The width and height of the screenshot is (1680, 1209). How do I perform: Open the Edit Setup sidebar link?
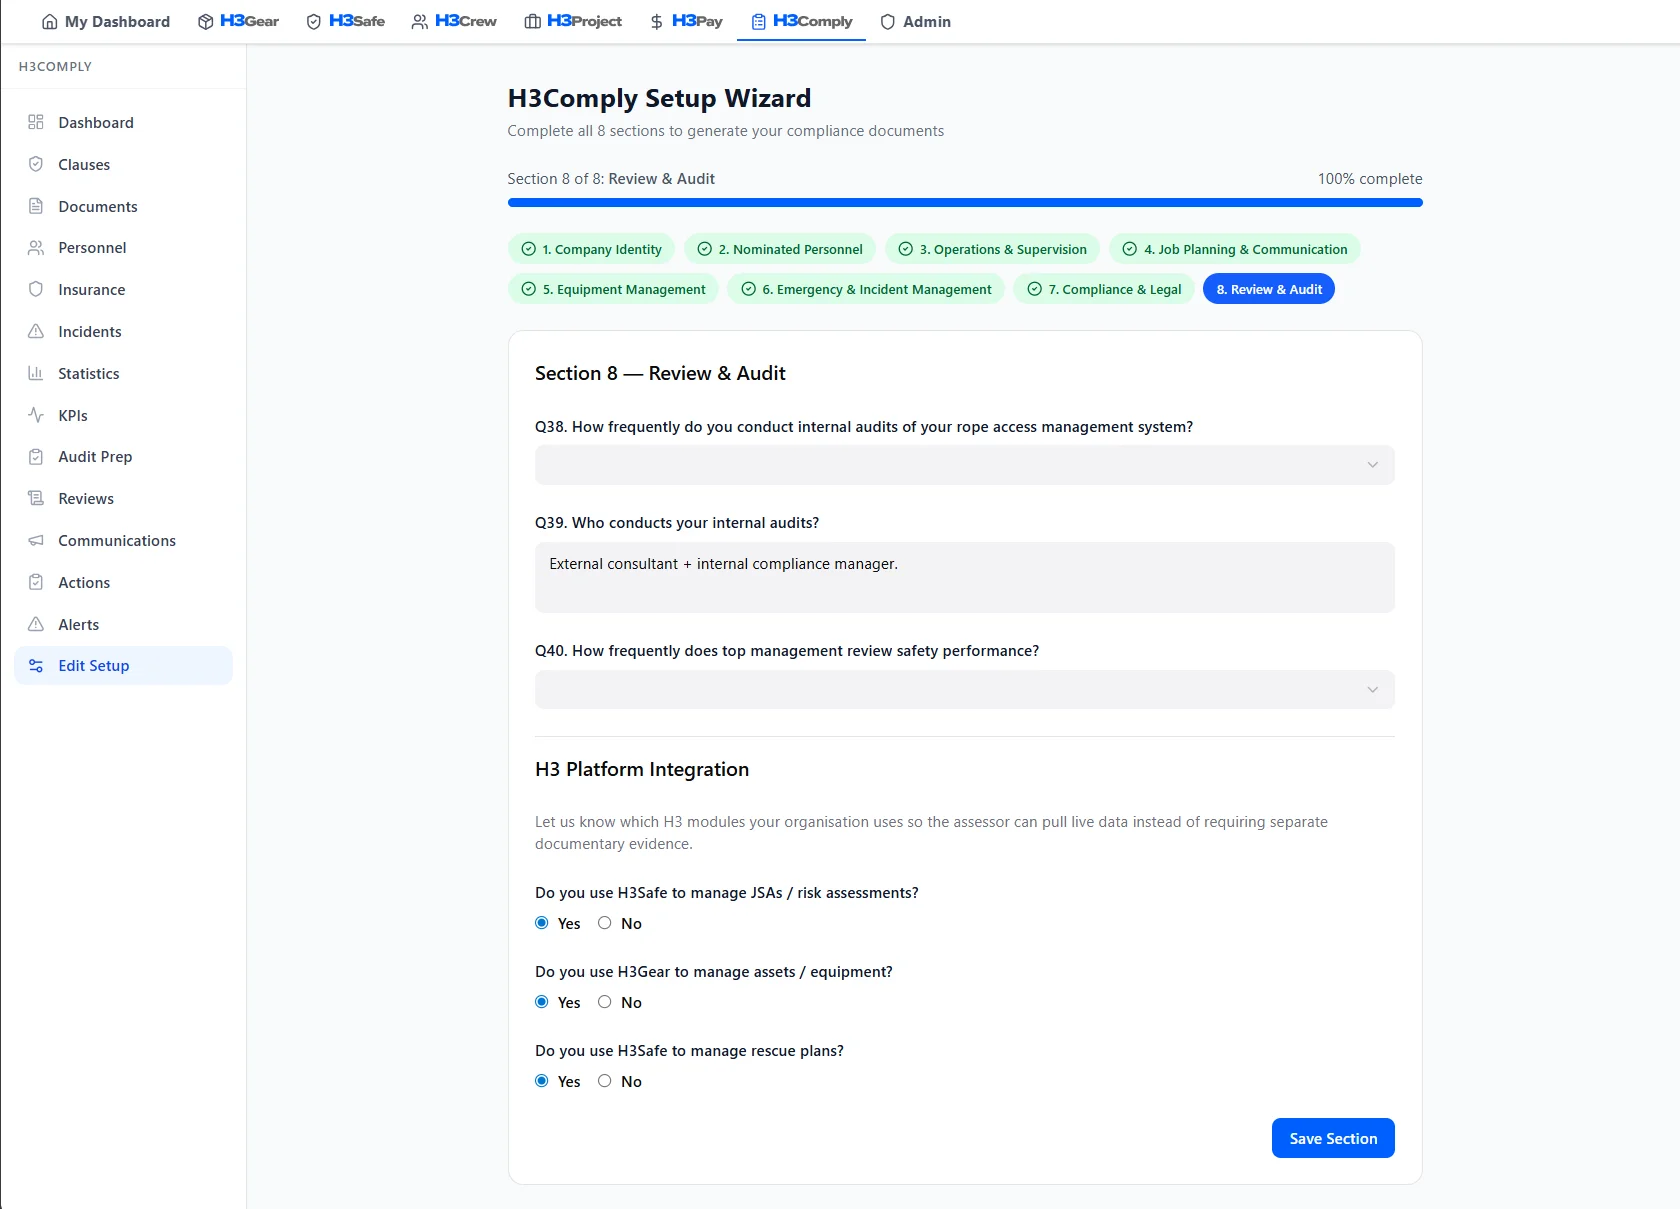123,665
